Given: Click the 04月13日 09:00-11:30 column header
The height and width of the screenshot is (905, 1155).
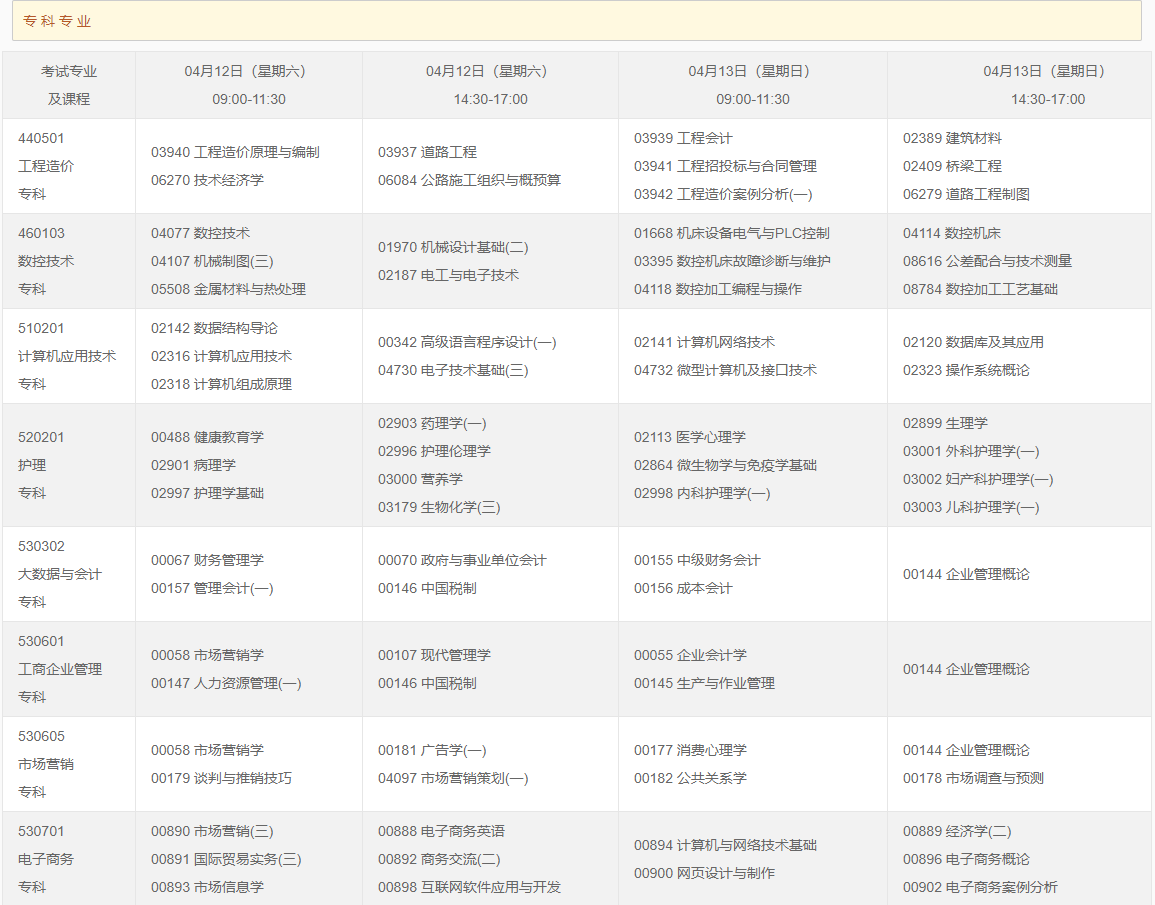Looking at the screenshot, I should pyautogui.click(x=753, y=85).
